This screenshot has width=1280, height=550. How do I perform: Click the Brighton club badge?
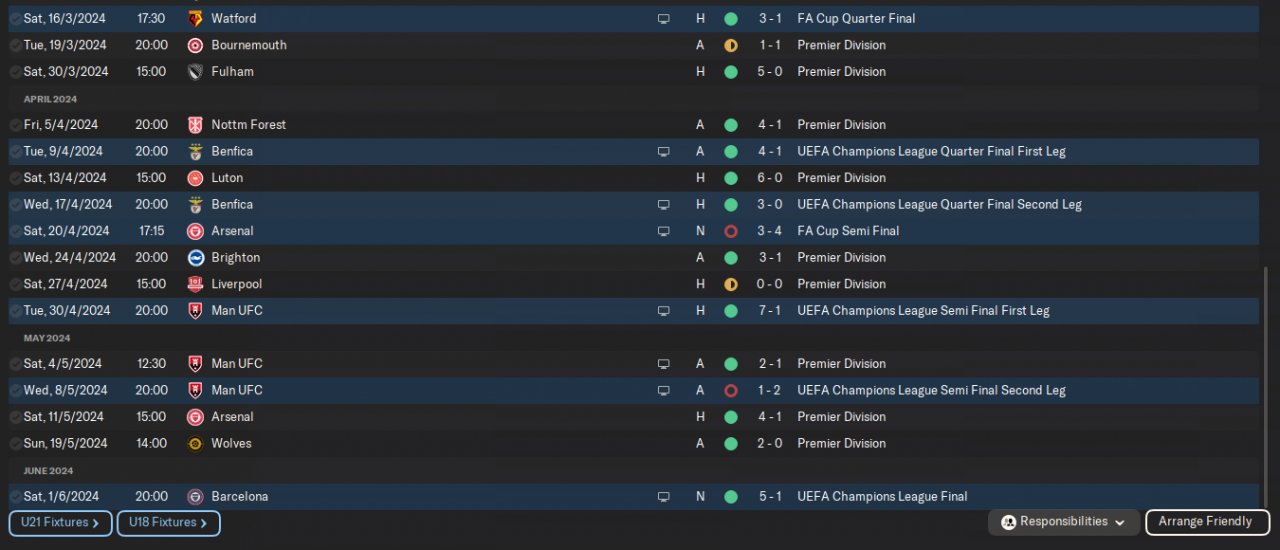pos(195,257)
